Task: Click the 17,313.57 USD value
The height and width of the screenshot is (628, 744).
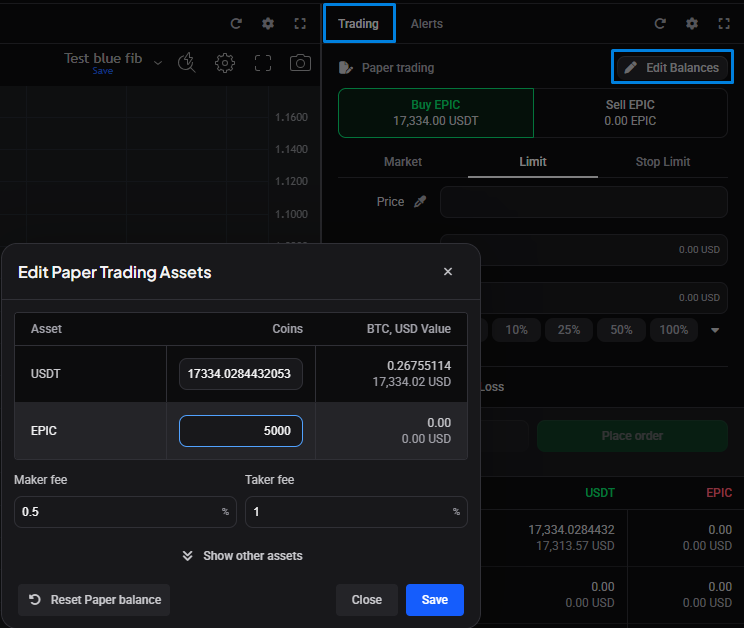Action: point(575,546)
